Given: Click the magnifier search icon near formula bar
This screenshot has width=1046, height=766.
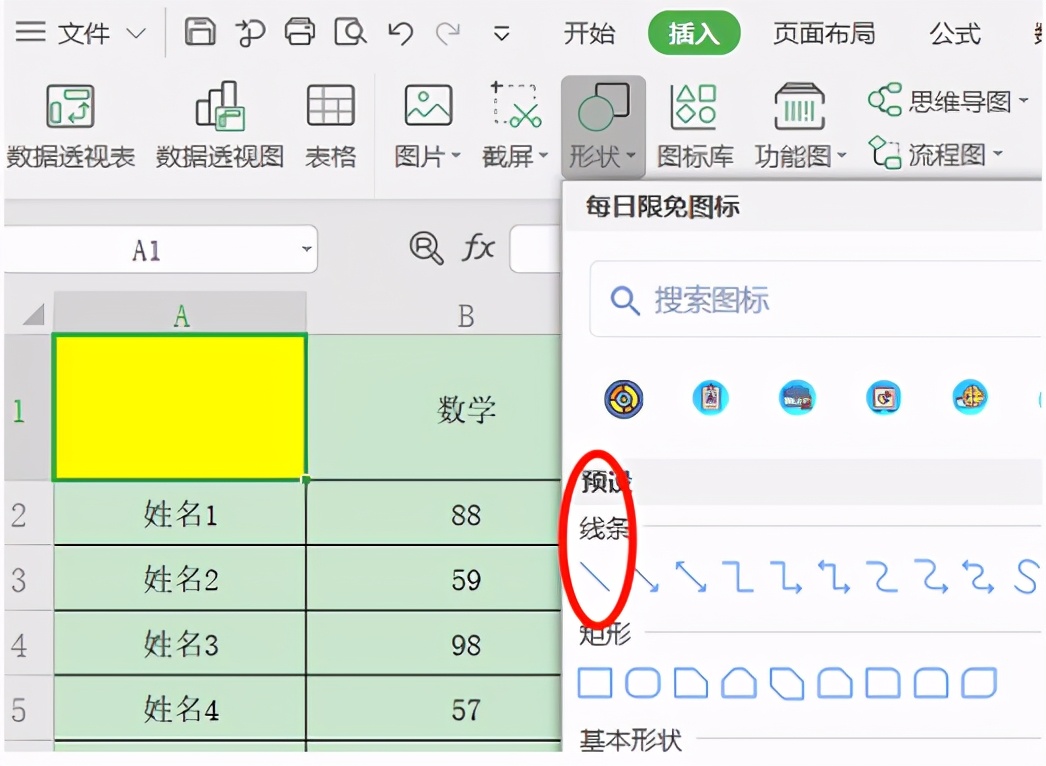Looking at the screenshot, I should tap(427, 249).
